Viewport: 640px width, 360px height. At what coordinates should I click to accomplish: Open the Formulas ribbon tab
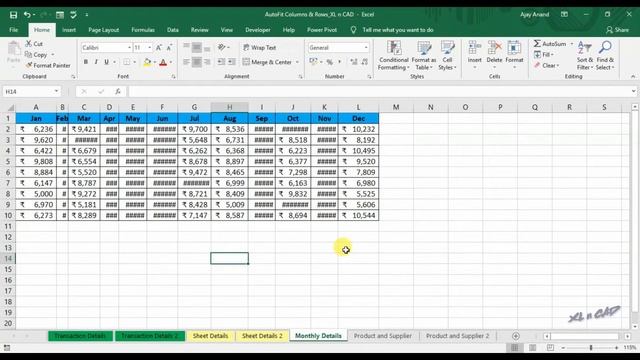pyautogui.click(x=143, y=30)
